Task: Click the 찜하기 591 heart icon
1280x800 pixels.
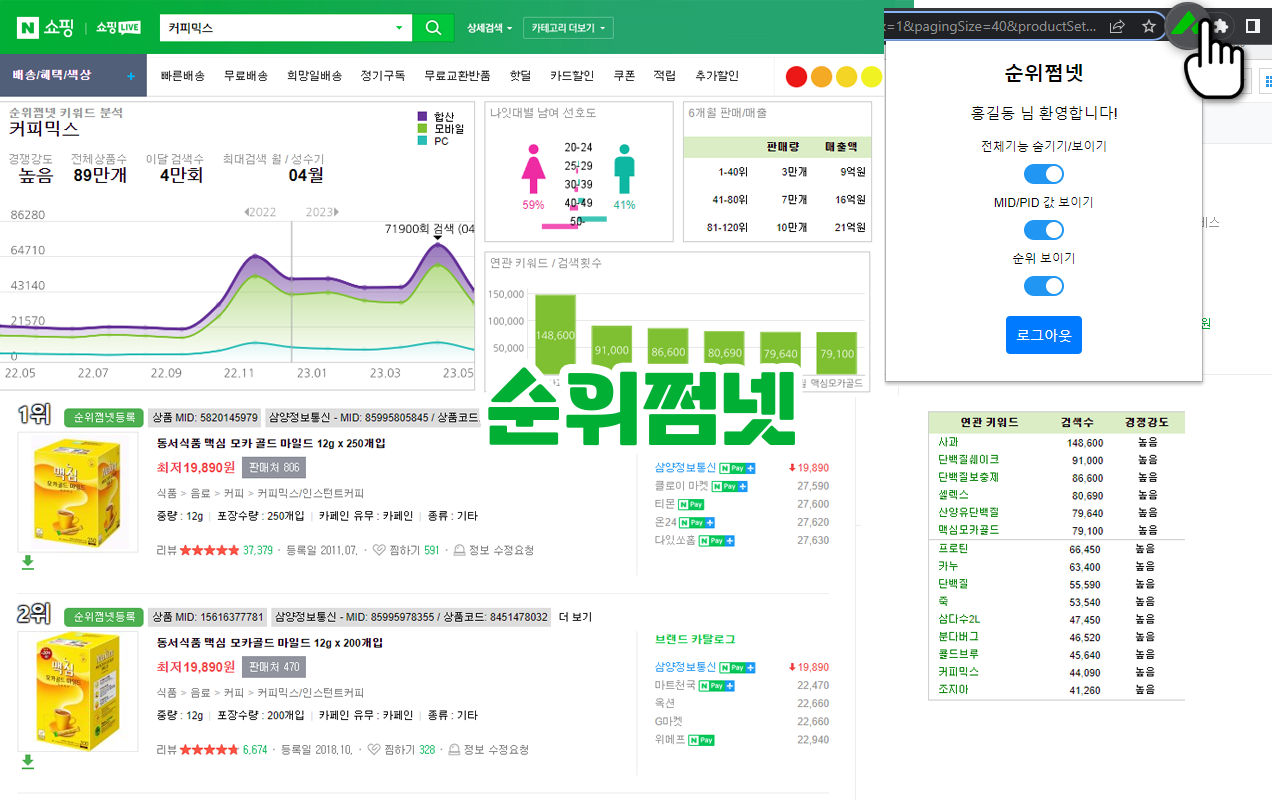Action: 379,550
